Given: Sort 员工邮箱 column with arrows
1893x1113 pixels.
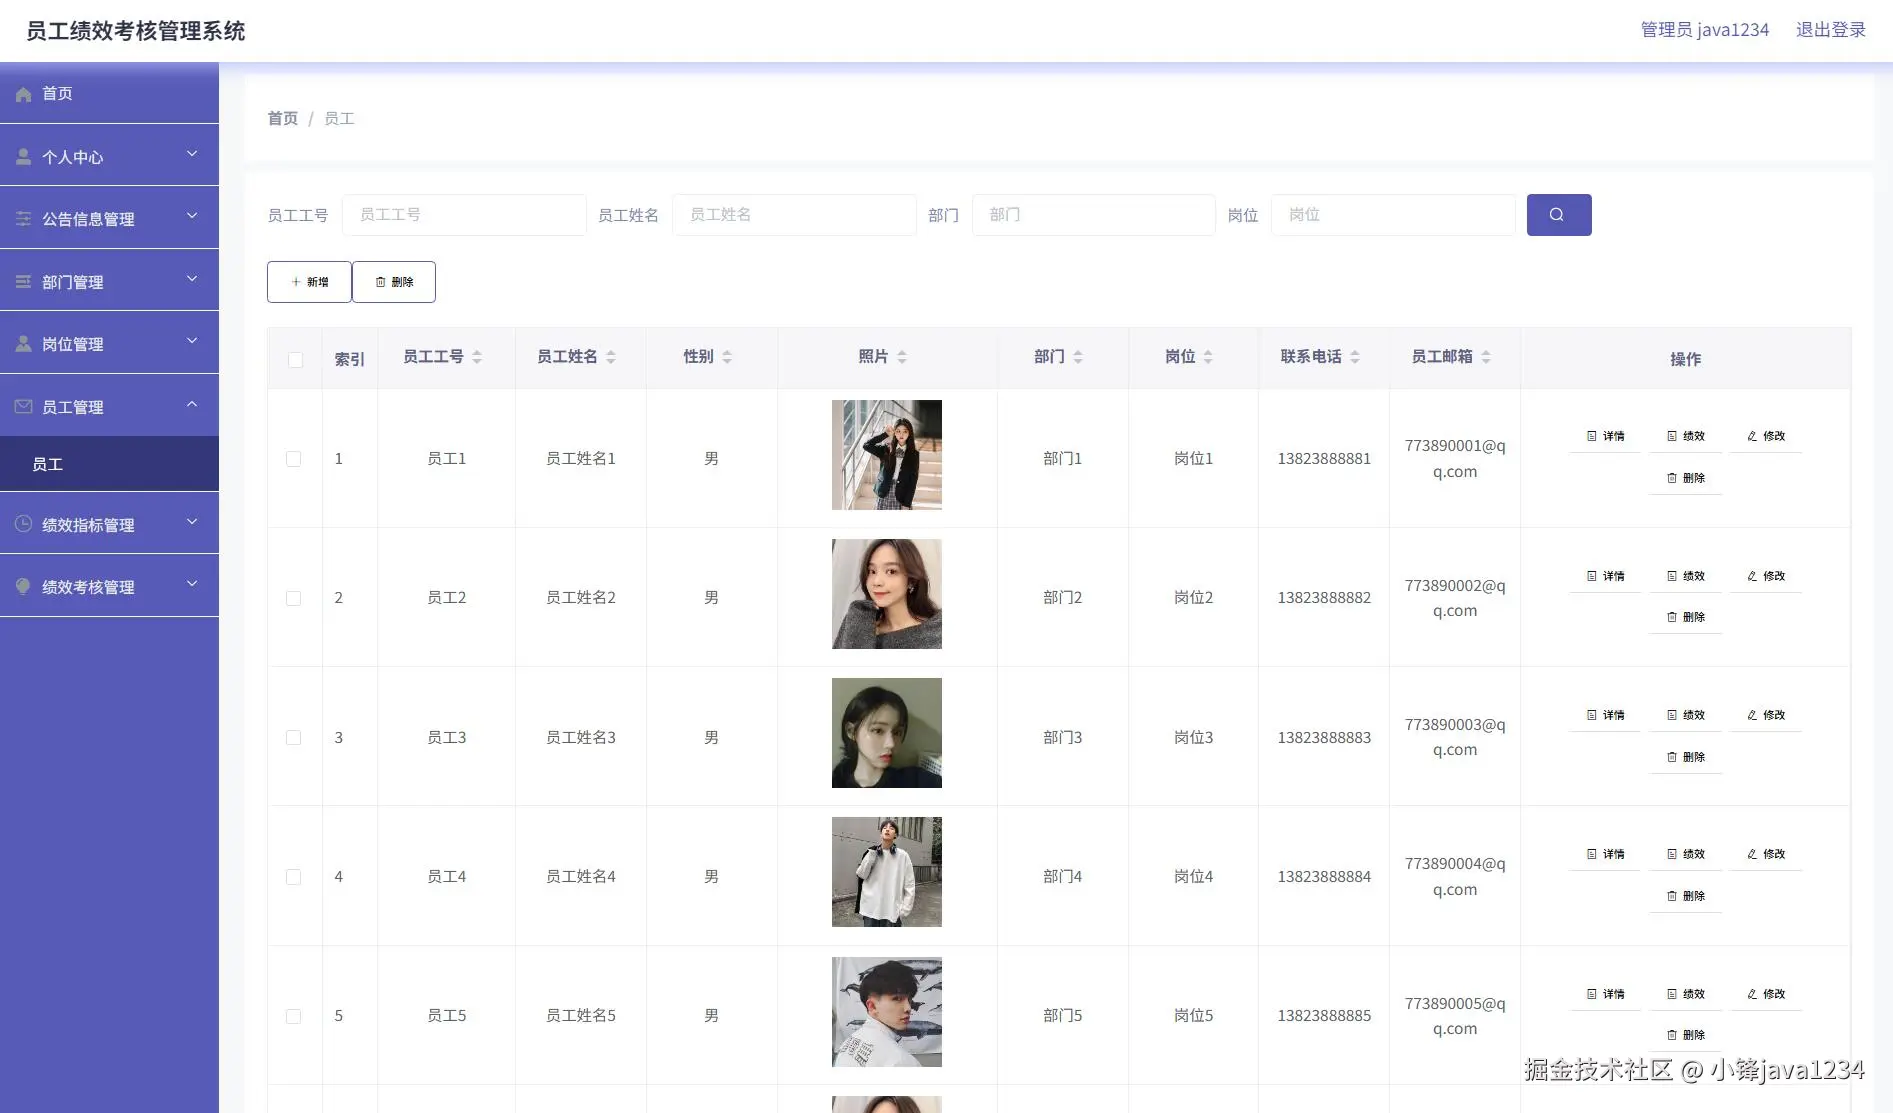Looking at the screenshot, I should (x=1486, y=357).
